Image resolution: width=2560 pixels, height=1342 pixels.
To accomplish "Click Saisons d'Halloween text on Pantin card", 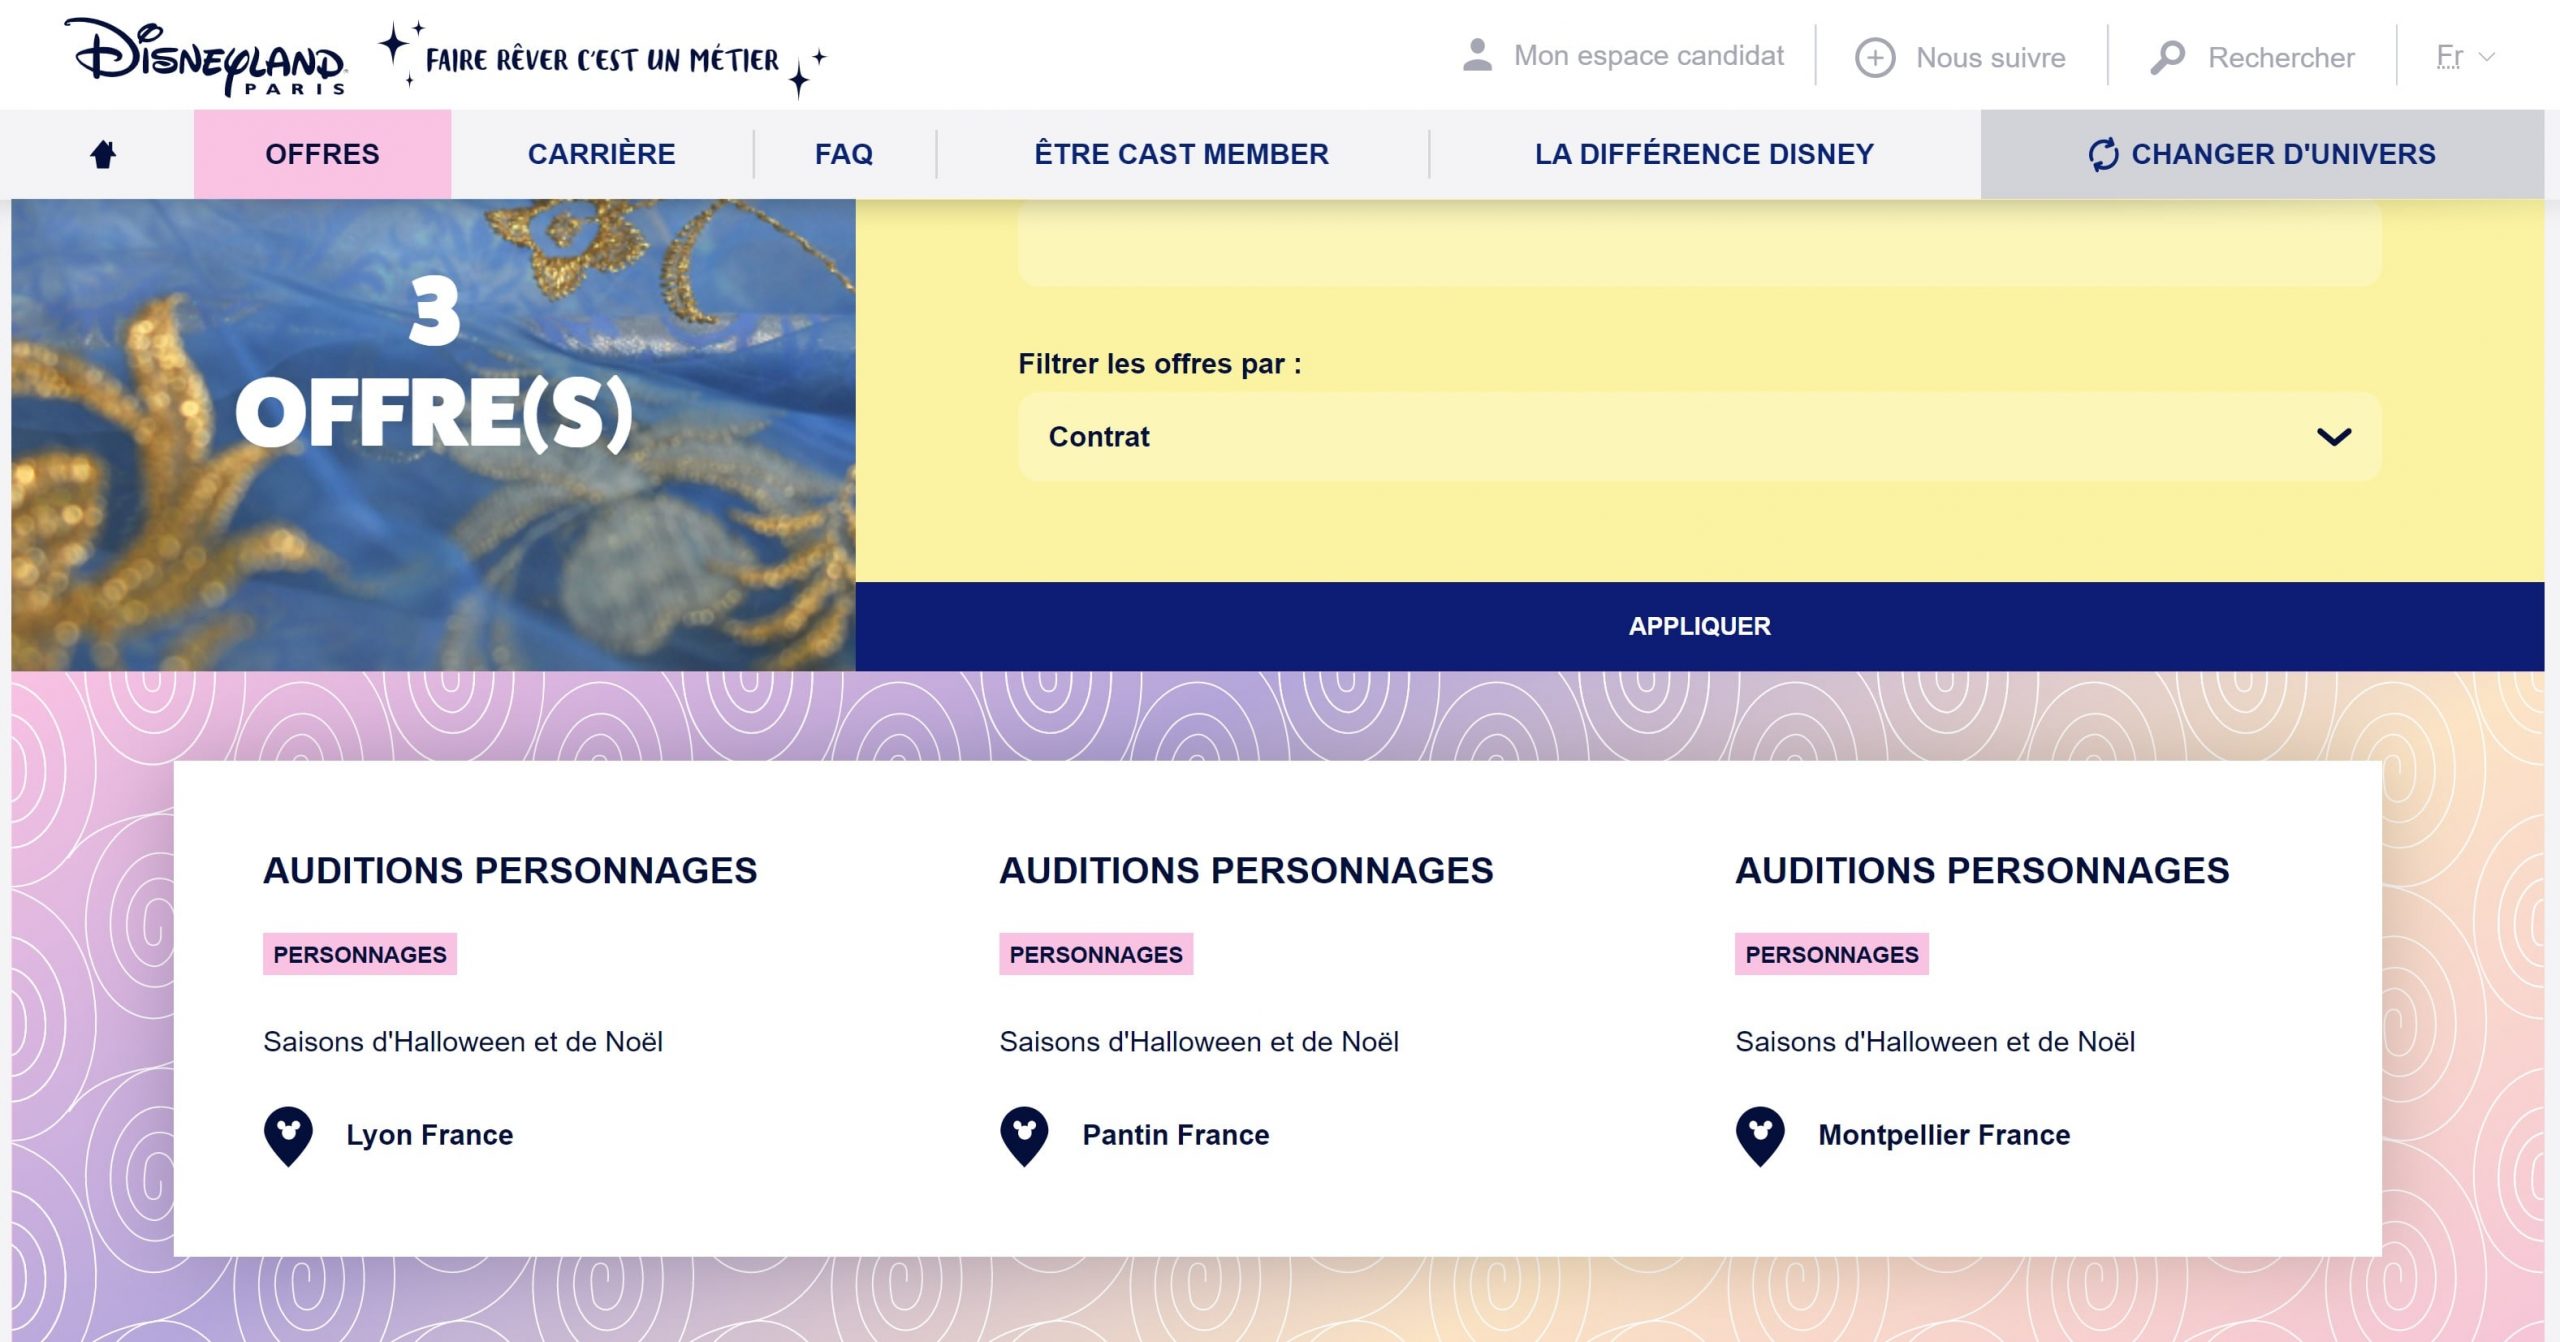I will point(1199,1042).
